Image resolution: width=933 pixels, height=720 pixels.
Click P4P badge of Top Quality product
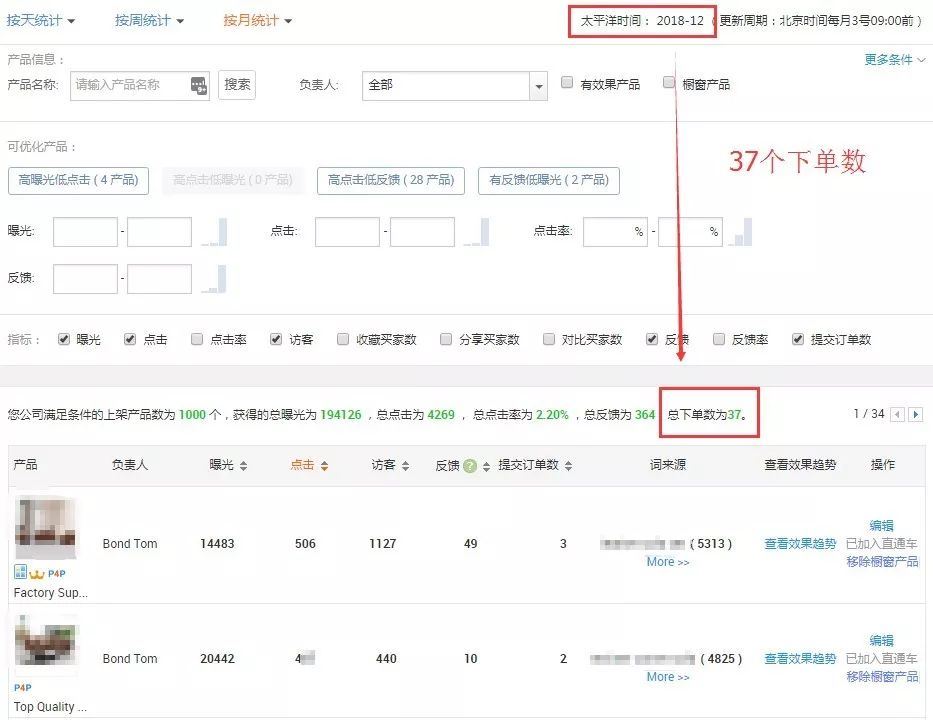(23, 688)
